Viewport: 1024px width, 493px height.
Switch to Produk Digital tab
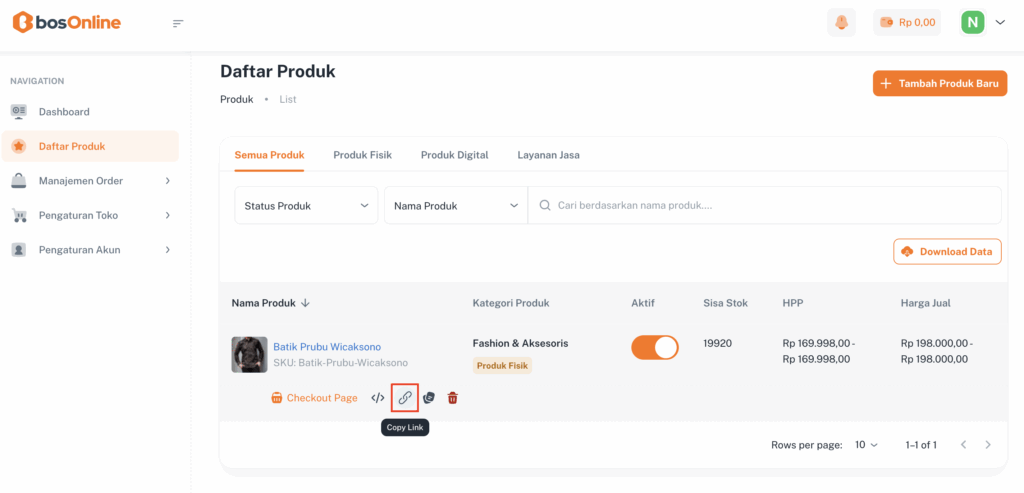(454, 155)
